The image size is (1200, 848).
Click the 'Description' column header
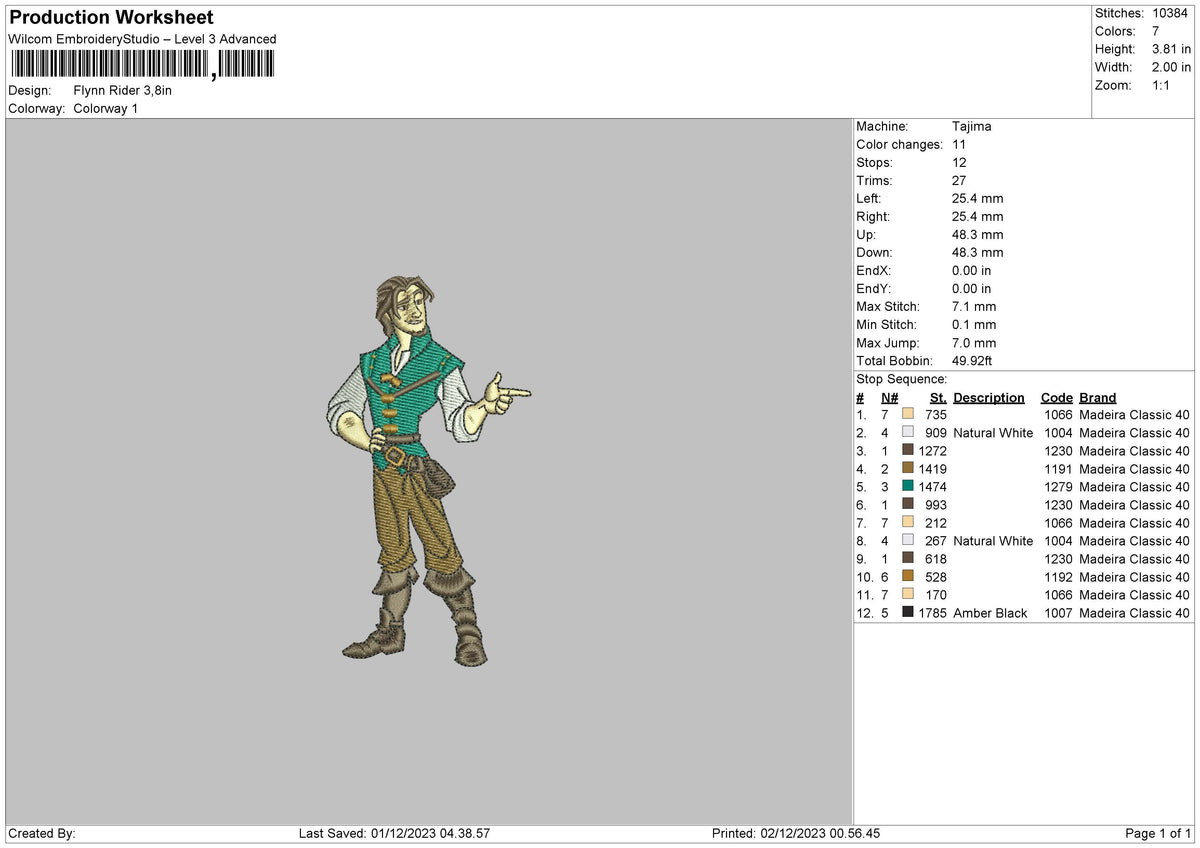click(x=989, y=398)
